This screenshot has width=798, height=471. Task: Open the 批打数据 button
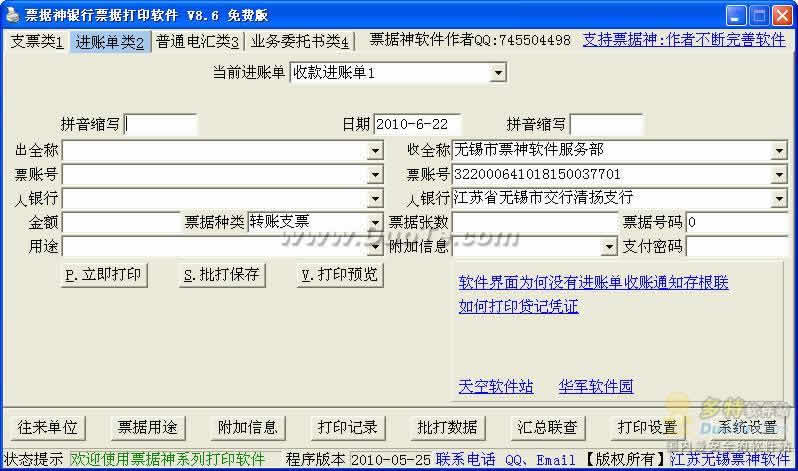pyautogui.click(x=447, y=427)
